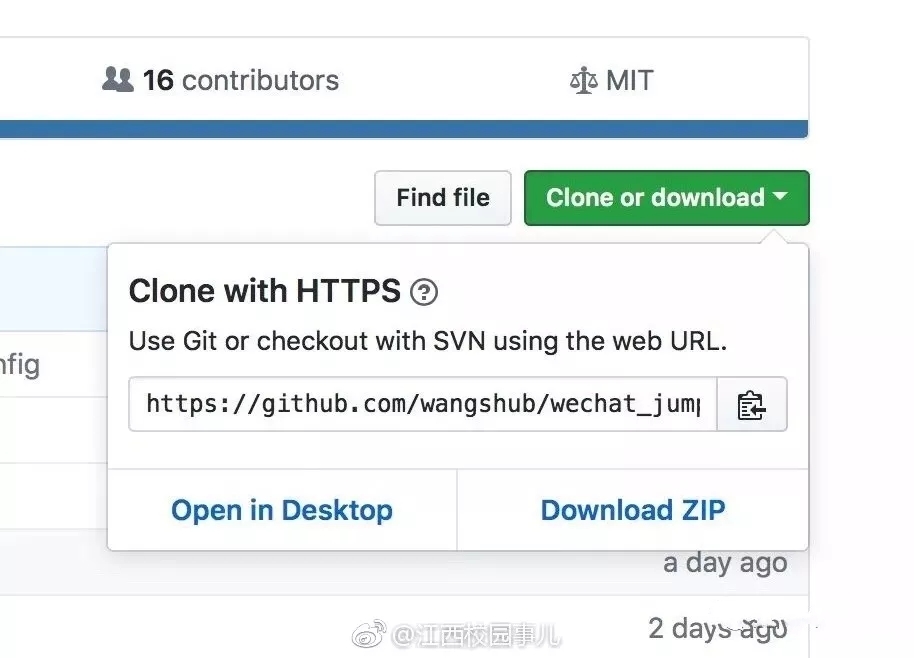Select the Clone with HTTPS heading
914x658 pixels.
pyautogui.click(x=265, y=291)
